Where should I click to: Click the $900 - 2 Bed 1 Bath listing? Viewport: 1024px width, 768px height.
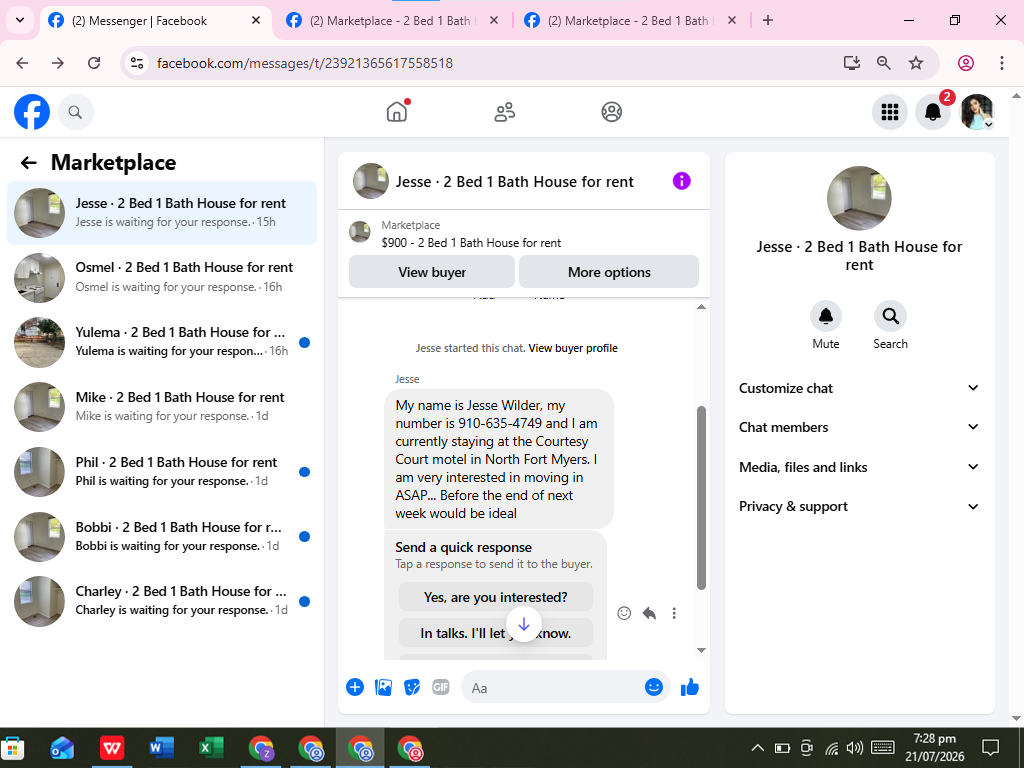point(471,243)
